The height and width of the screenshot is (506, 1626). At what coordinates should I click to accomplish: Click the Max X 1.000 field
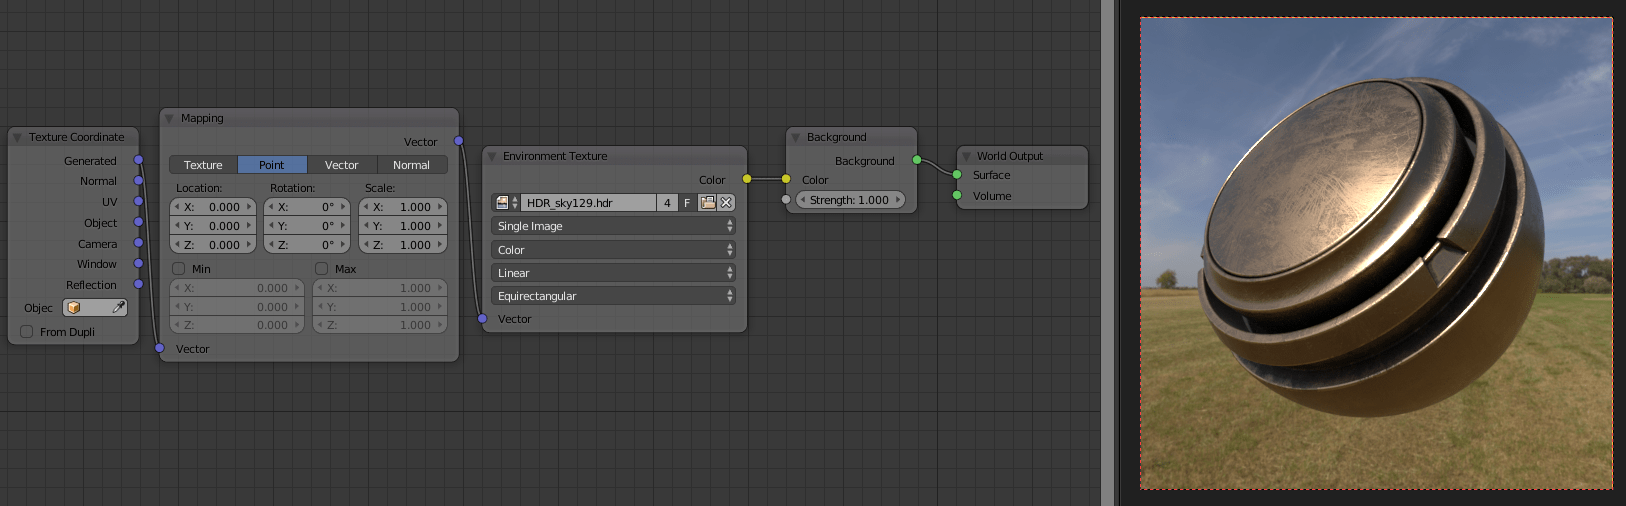pos(380,288)
